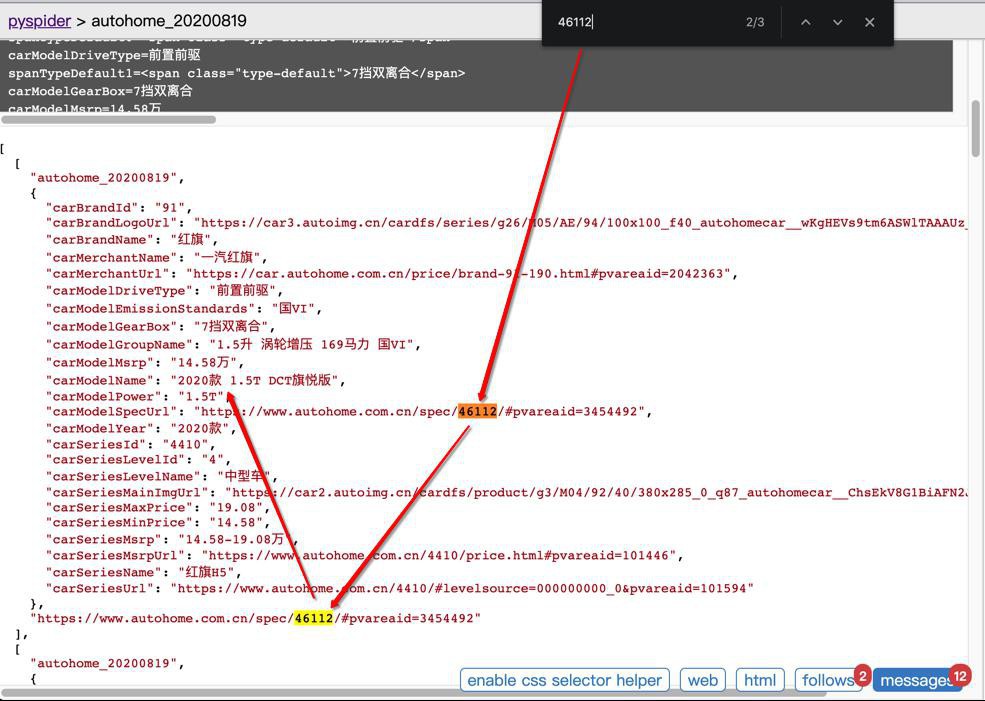Click the spanTypeDefault1 log line
The image size is (985, 701).
pos(237,73)
